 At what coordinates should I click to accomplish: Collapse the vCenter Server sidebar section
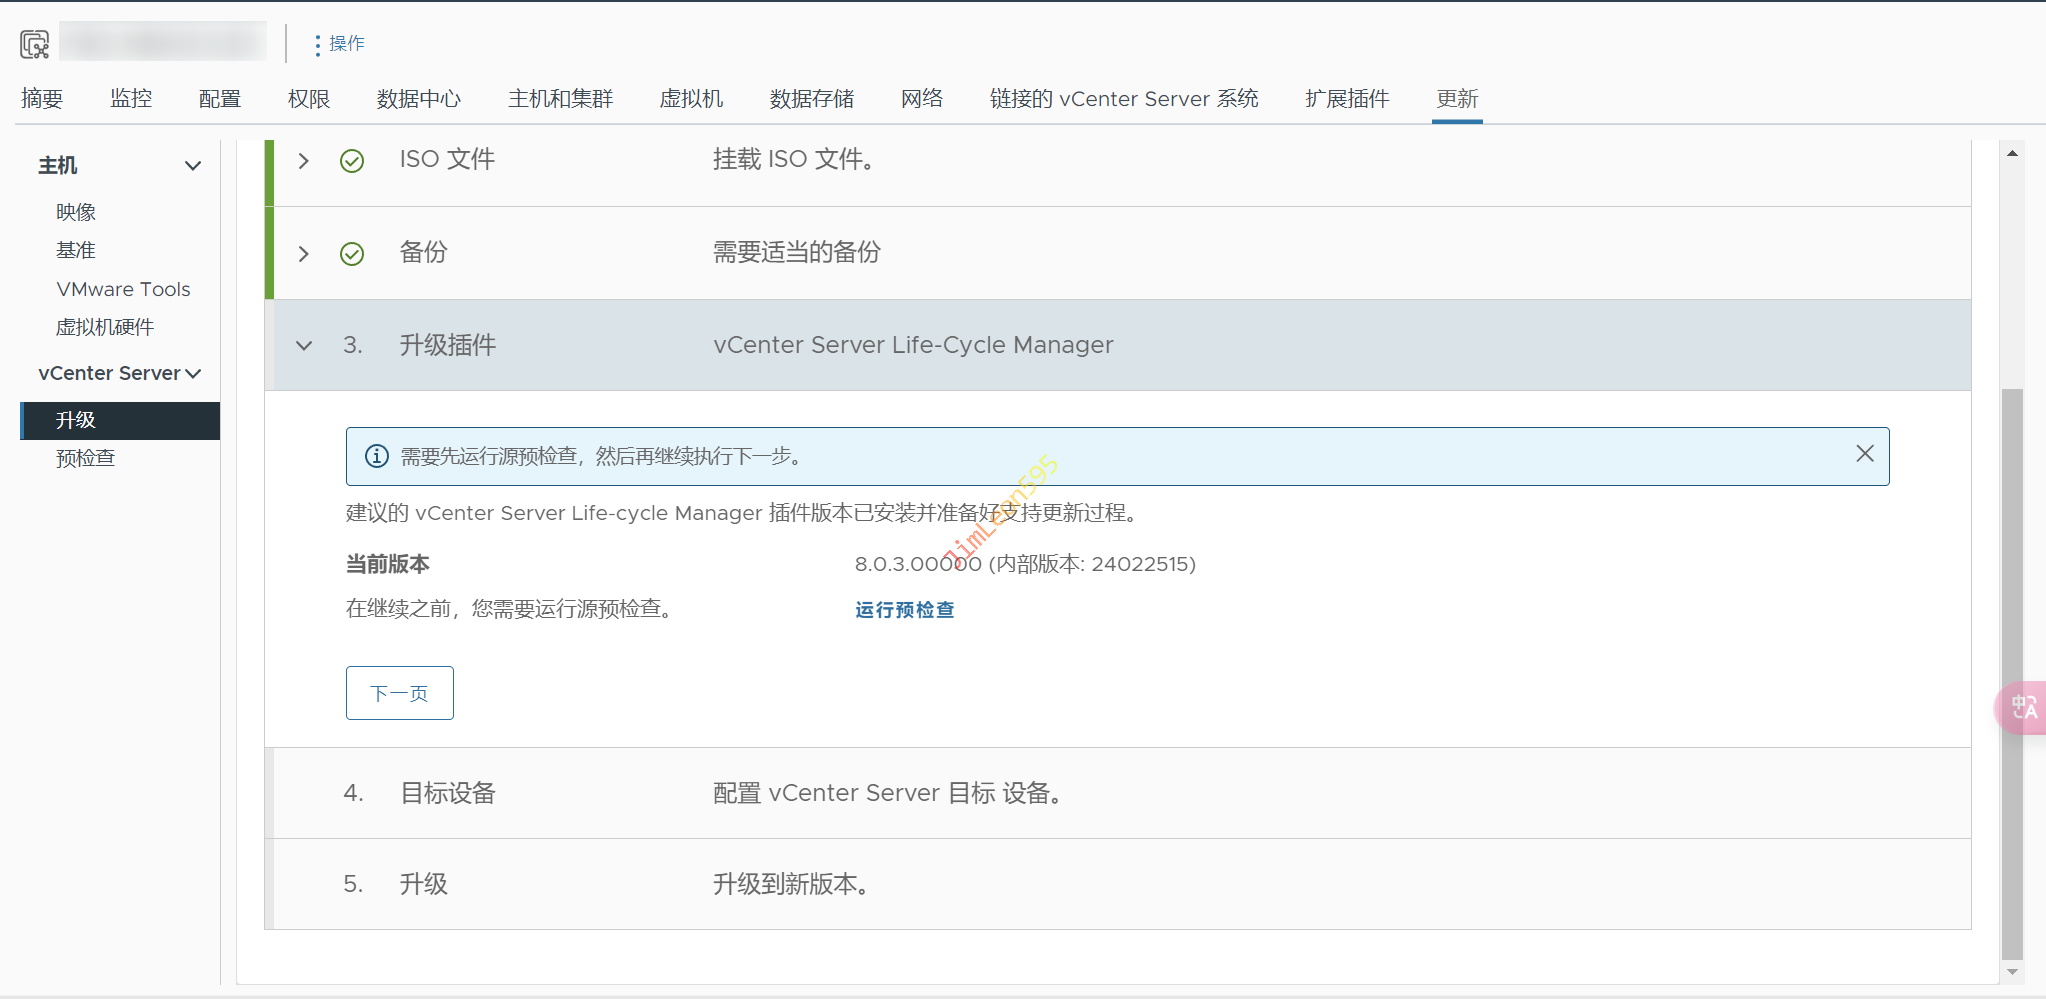(x=193, y=374)
